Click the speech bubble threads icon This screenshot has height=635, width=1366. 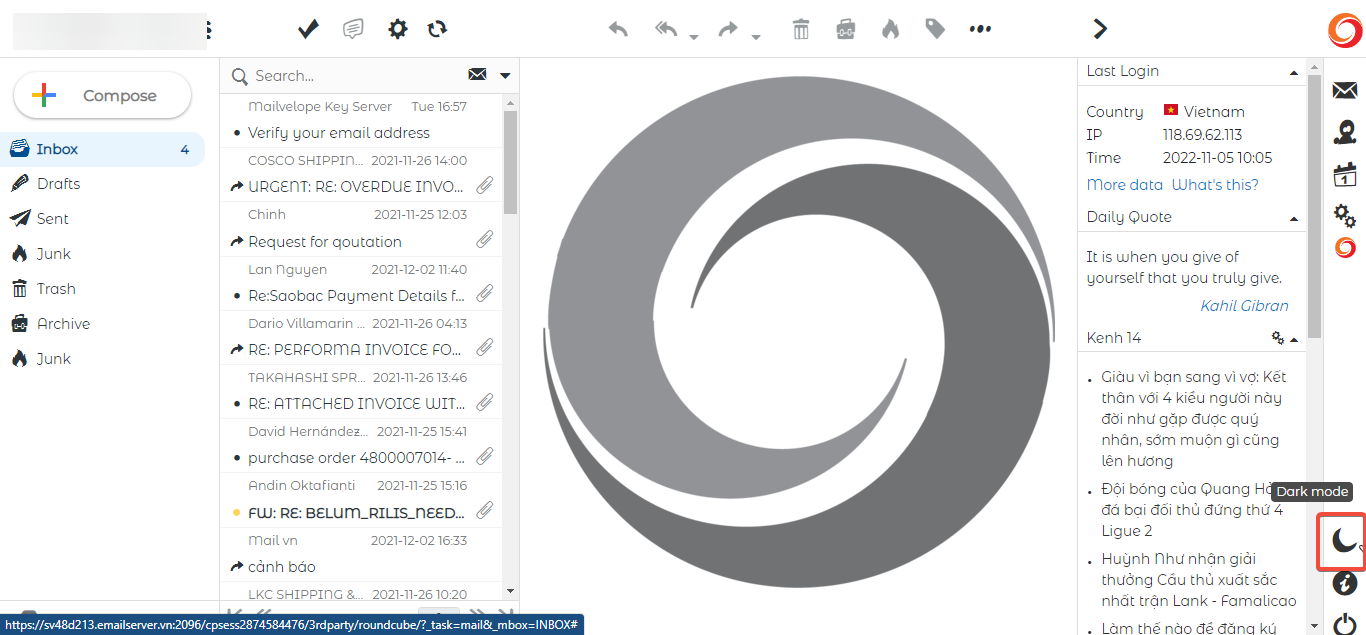352,29
